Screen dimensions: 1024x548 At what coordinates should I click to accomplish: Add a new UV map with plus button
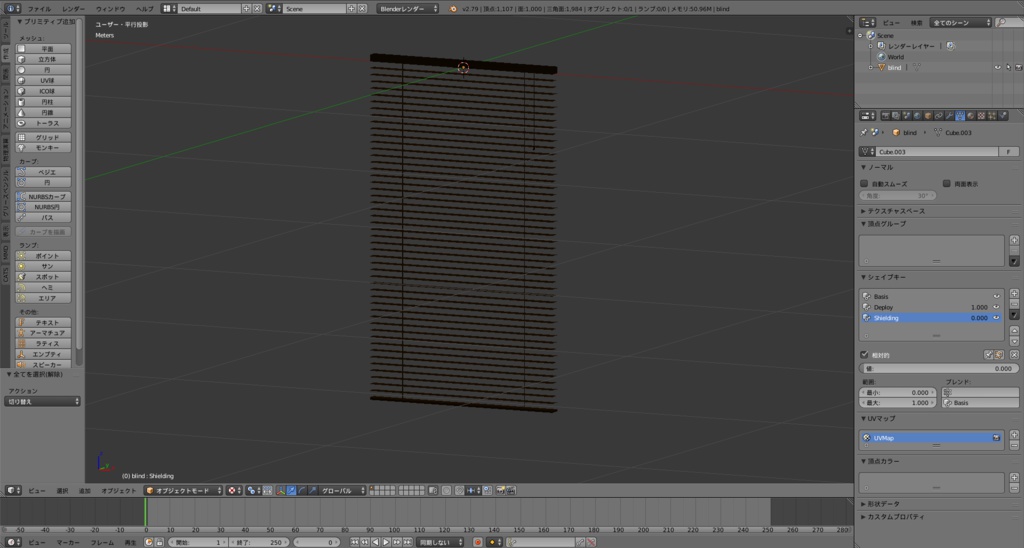coord(1014,434)
